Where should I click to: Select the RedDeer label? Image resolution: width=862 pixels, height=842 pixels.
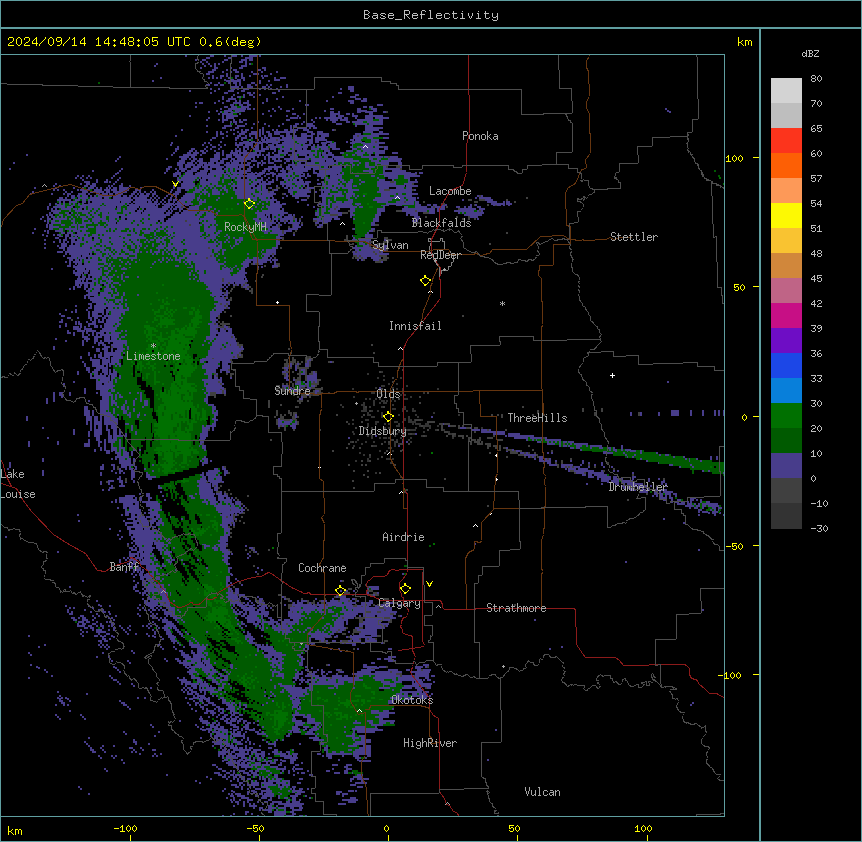click(x=440, y=255)
